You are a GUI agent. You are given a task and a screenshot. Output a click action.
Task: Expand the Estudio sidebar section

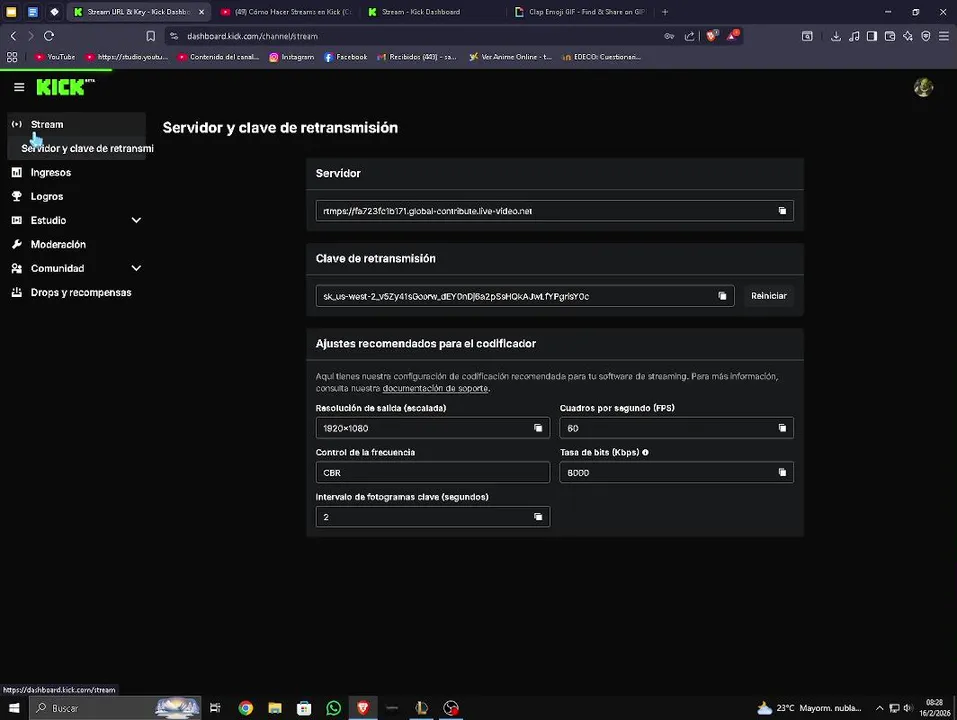pos(136,220)
